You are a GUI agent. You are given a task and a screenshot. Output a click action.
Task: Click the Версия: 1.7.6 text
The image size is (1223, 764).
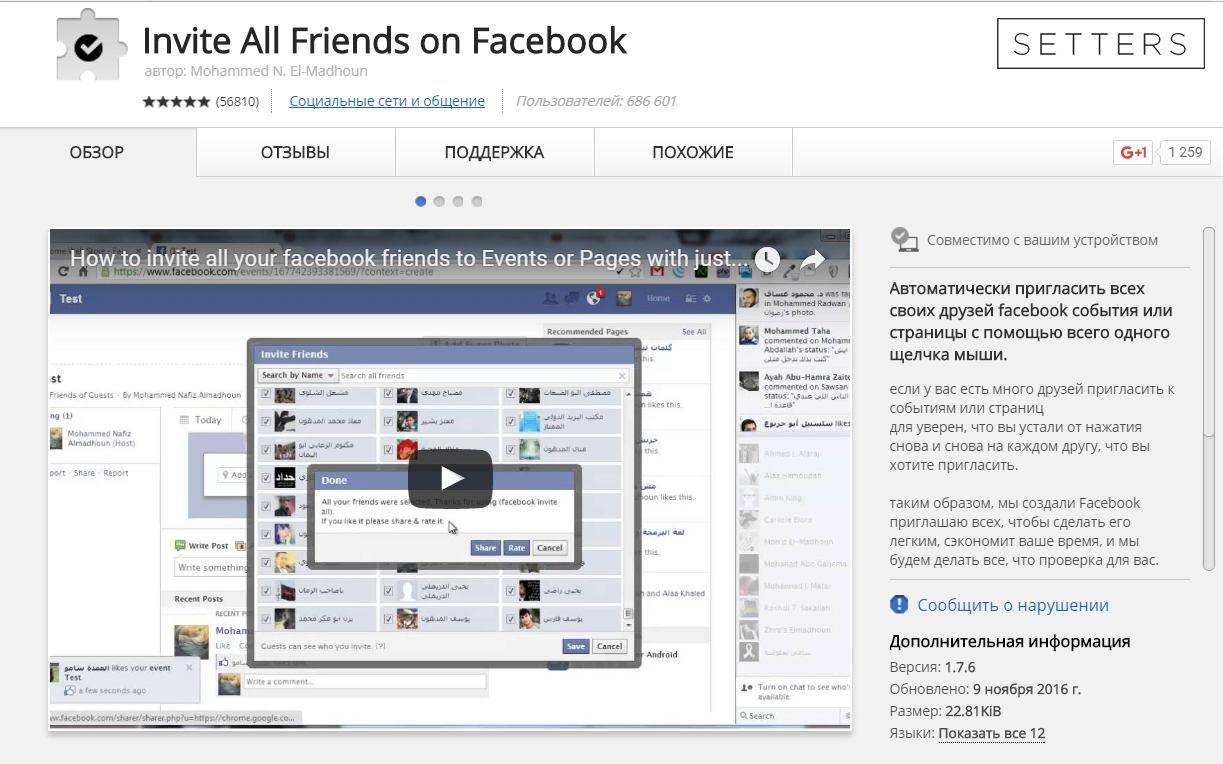click(x=932, y=667)
